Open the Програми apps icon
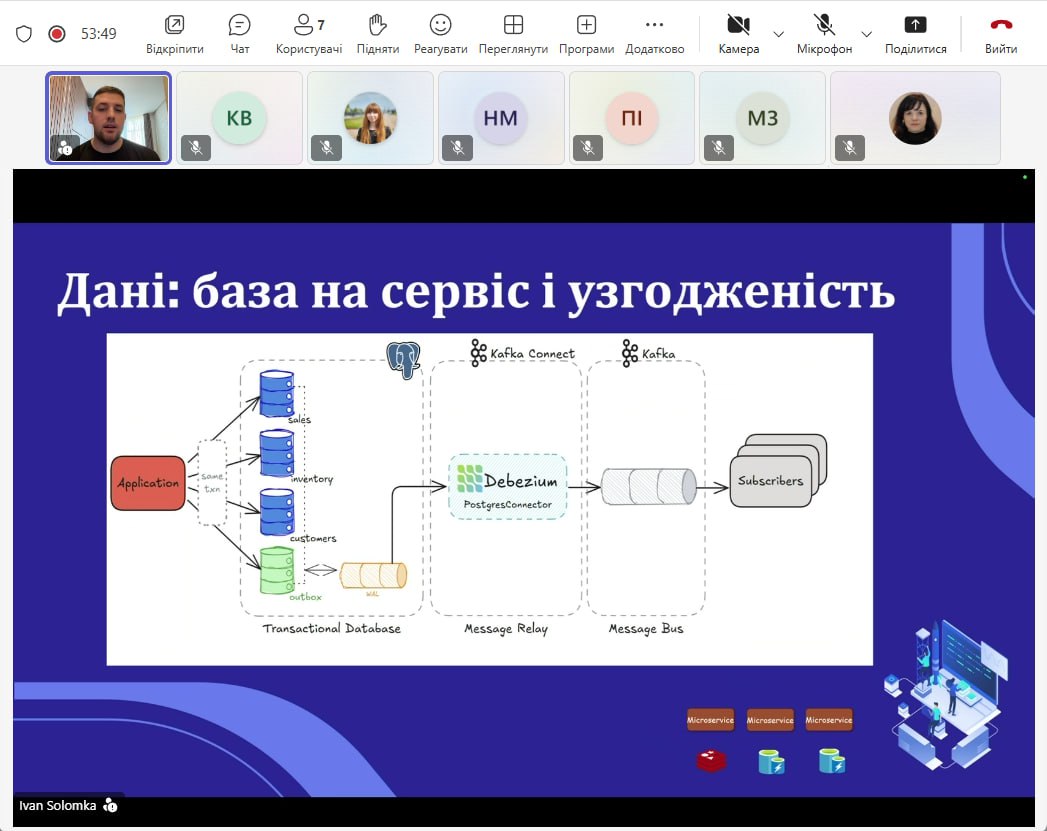Screen dimensions: 1047x831 [x=586, y=25]
